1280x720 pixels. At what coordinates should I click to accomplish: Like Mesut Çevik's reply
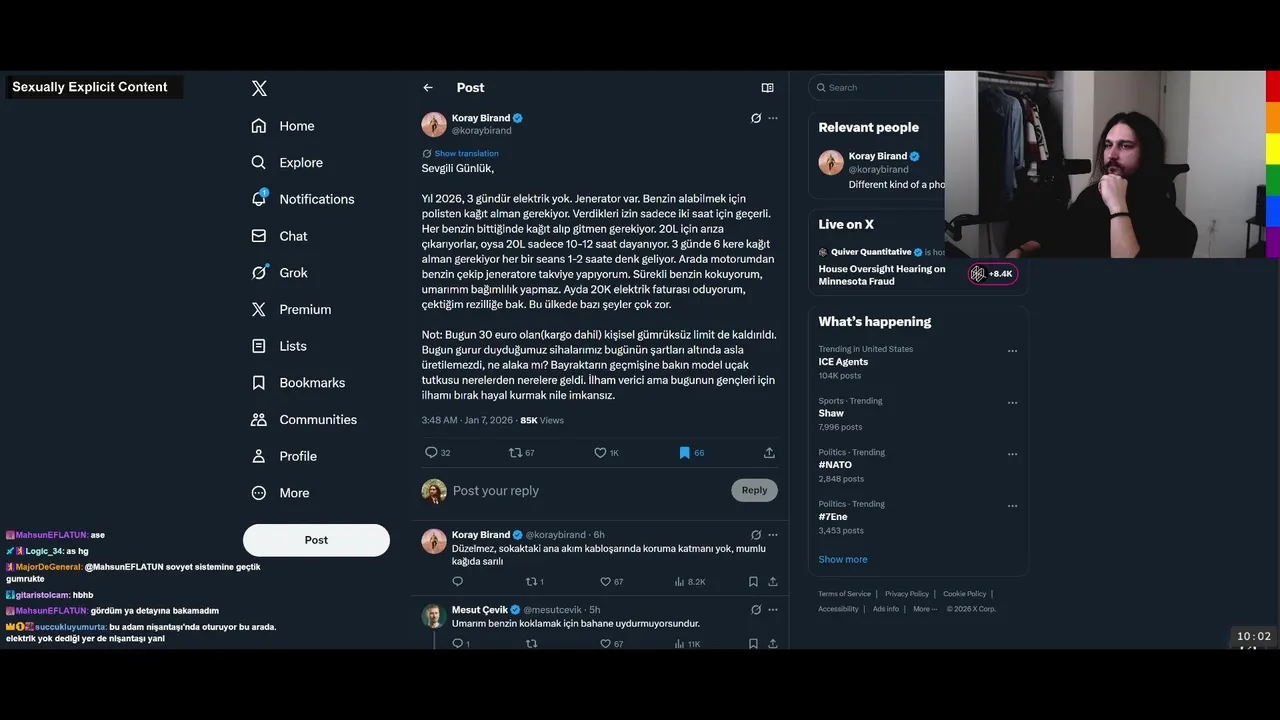pos(611,644)
